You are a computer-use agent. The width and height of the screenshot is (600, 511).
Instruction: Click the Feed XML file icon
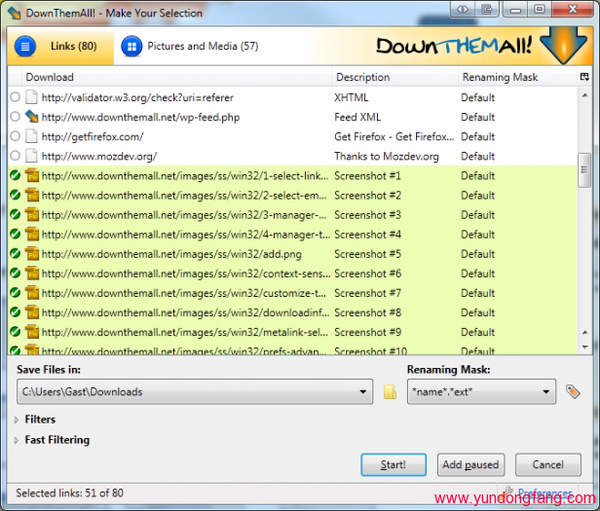32,117
